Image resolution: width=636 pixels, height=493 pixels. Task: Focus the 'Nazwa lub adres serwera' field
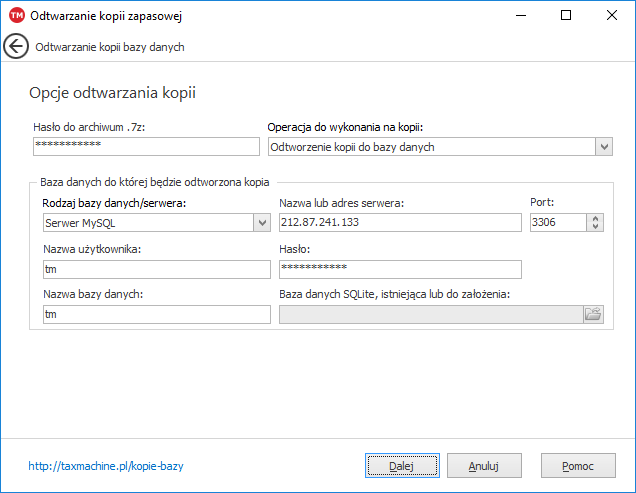click(400, 223)
